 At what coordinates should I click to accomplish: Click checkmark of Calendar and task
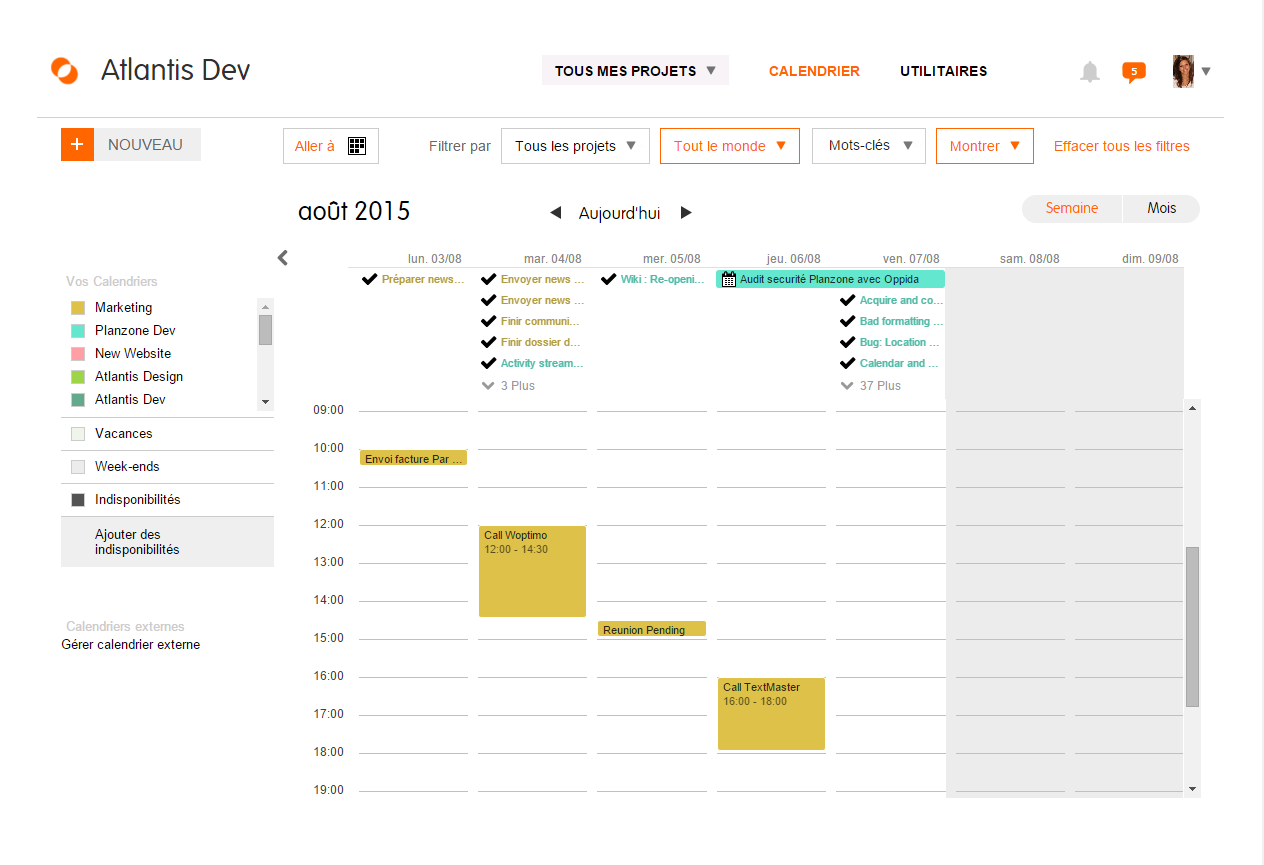coord(848,363)
